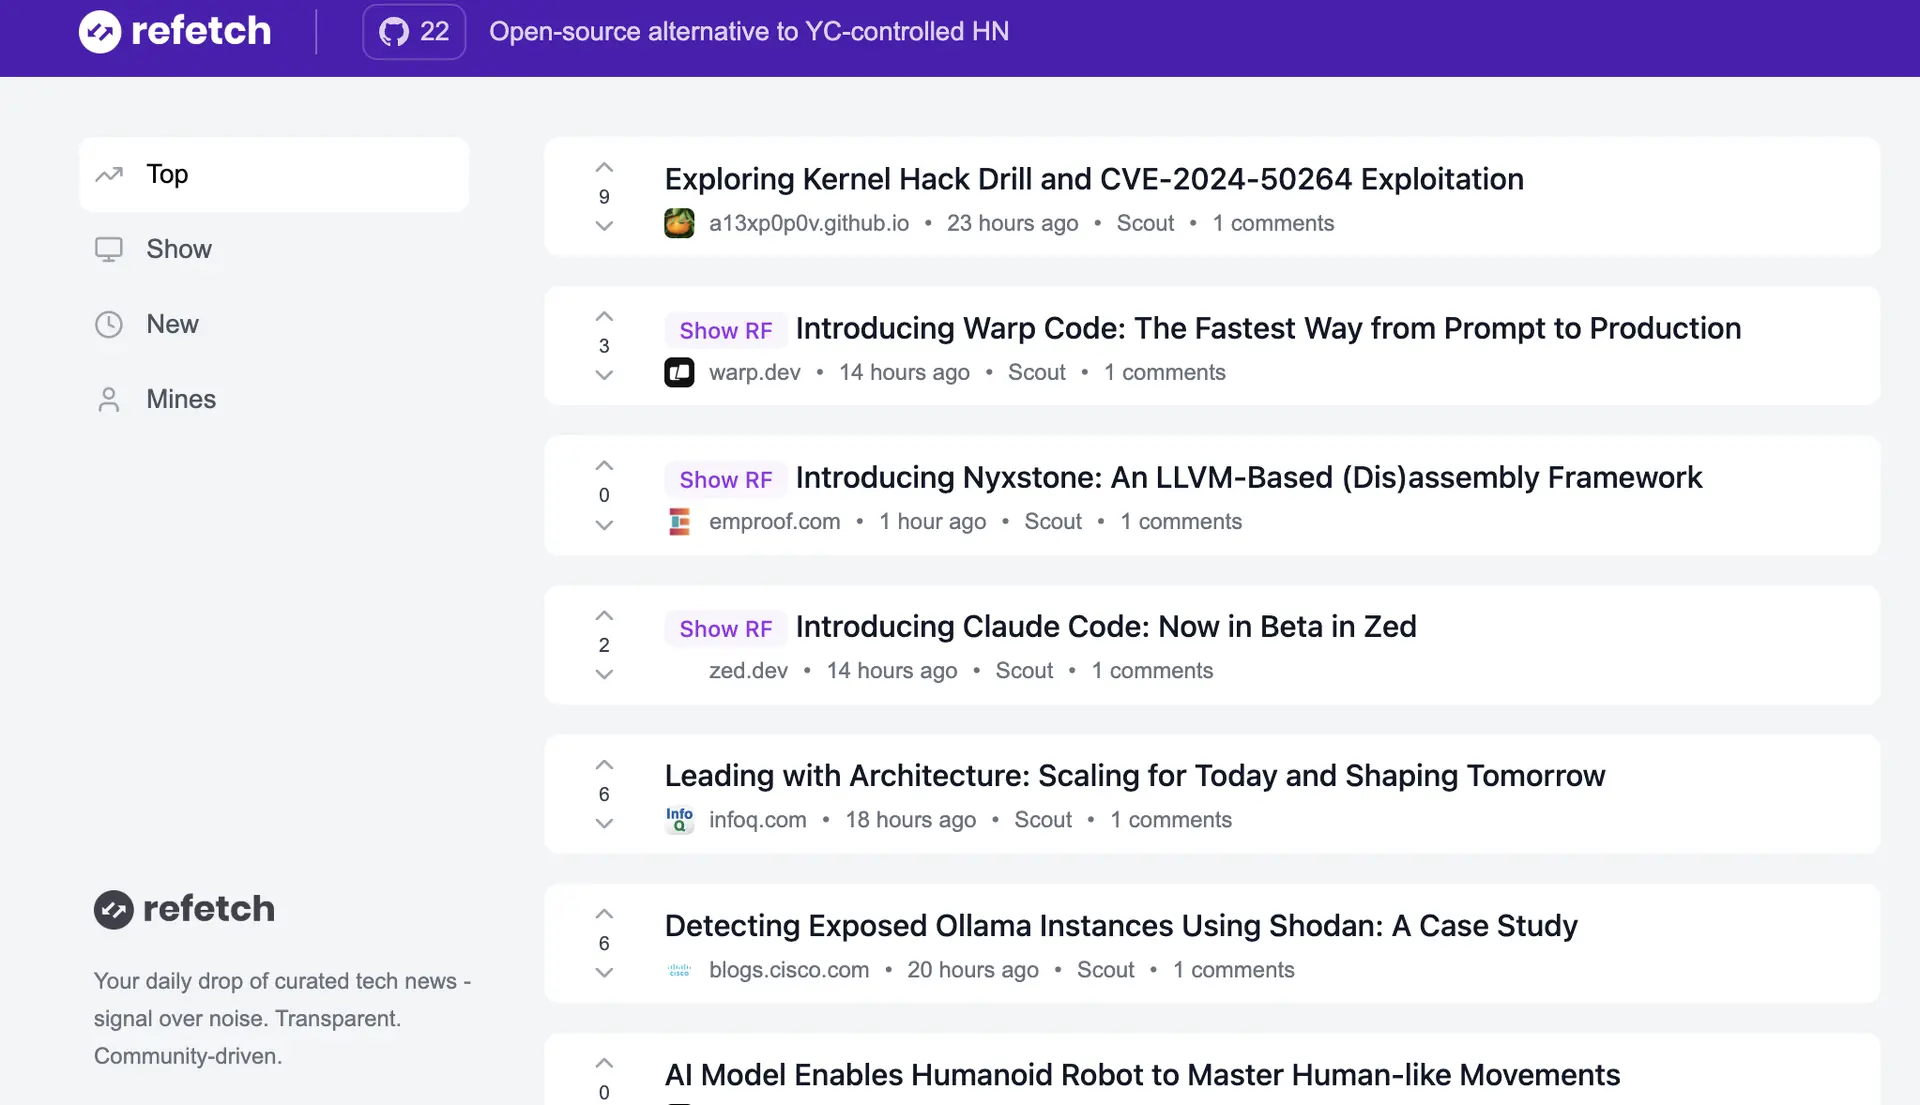
Task: Open GitHub star button showing 22
Action: [414, 31]
